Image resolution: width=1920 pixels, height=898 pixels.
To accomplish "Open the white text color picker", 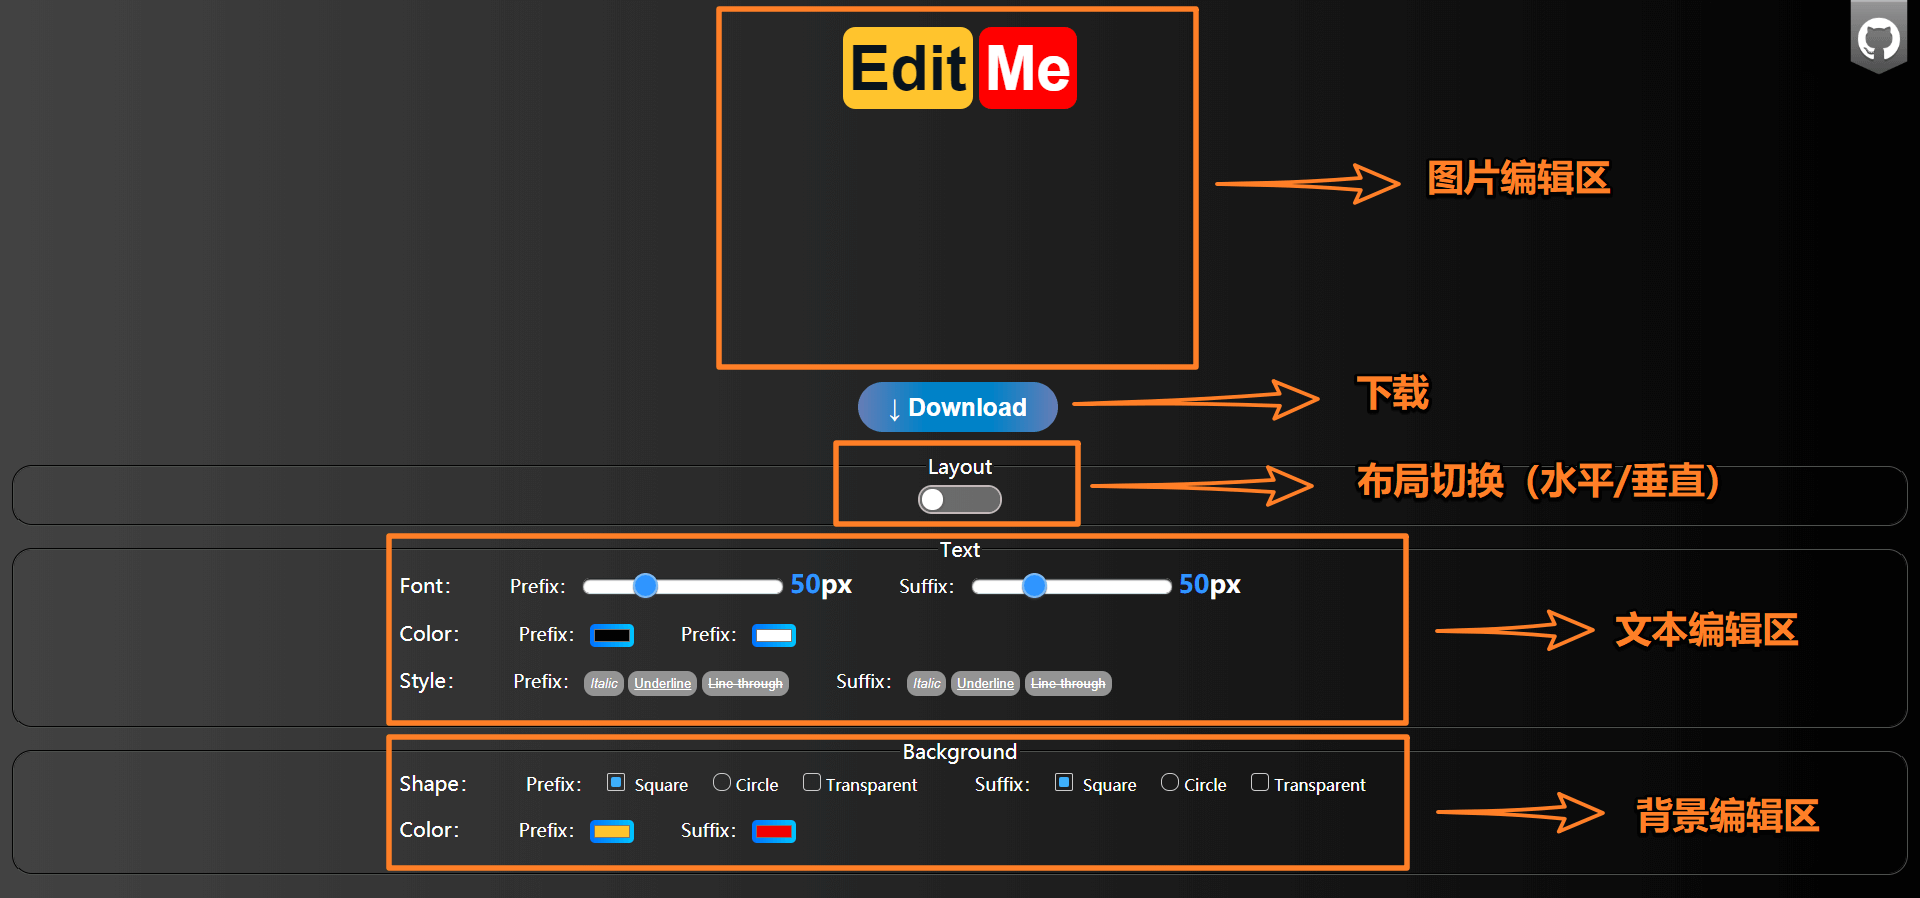I will 774,635.
